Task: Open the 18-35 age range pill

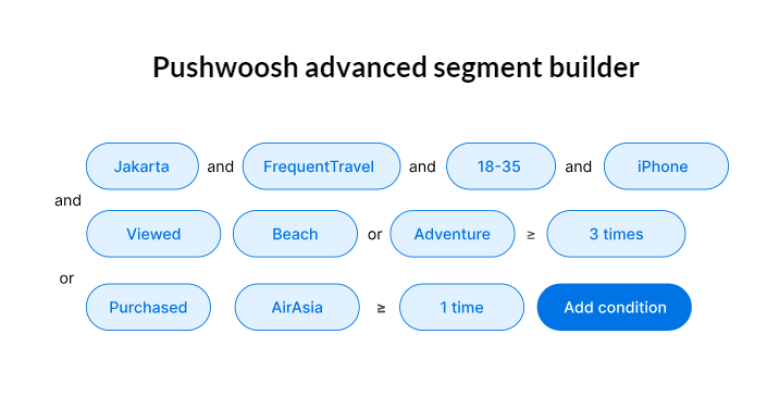Action: point(501,166)
